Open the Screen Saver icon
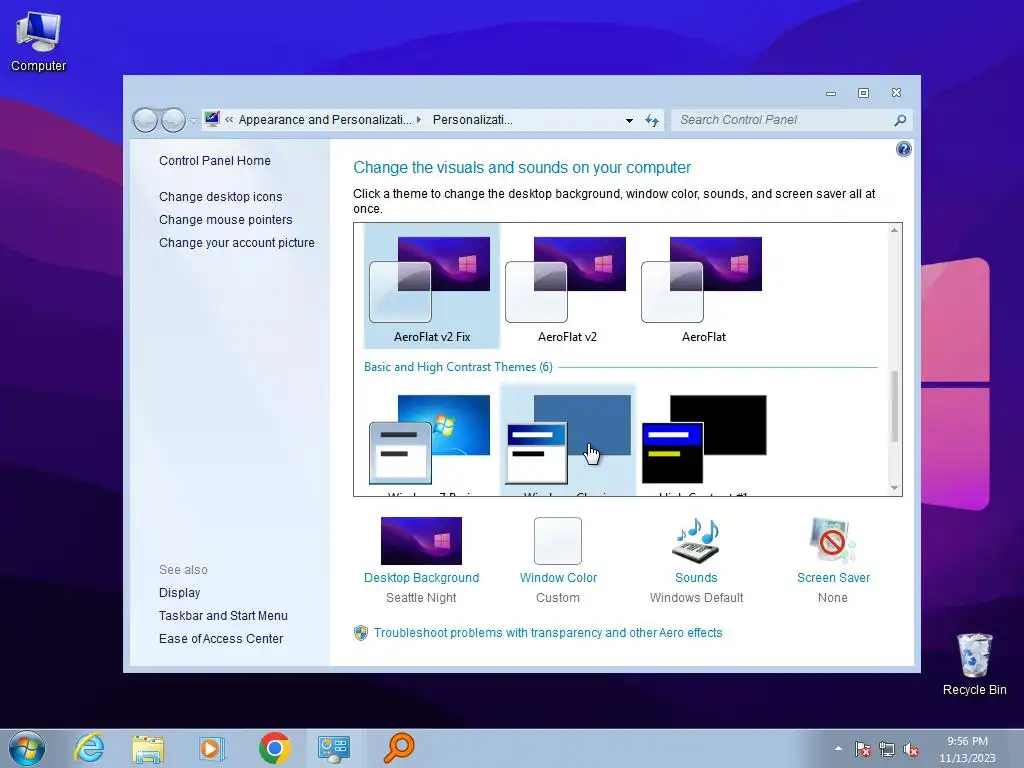This screenshot has width=1024, height=768. 833,541
